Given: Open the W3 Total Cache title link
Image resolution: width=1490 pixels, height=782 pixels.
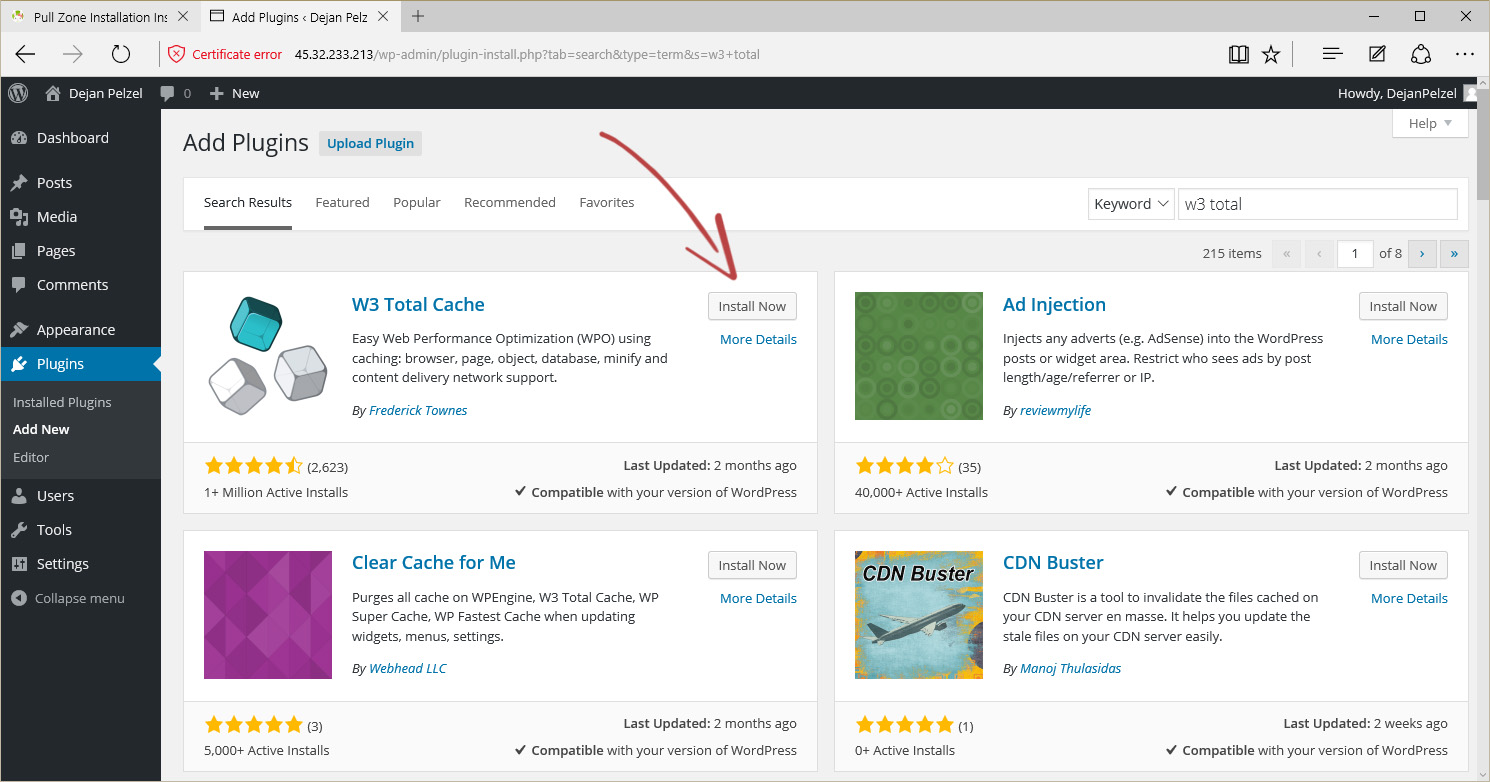Looking at the screenshot, I should tap(418, 305).
